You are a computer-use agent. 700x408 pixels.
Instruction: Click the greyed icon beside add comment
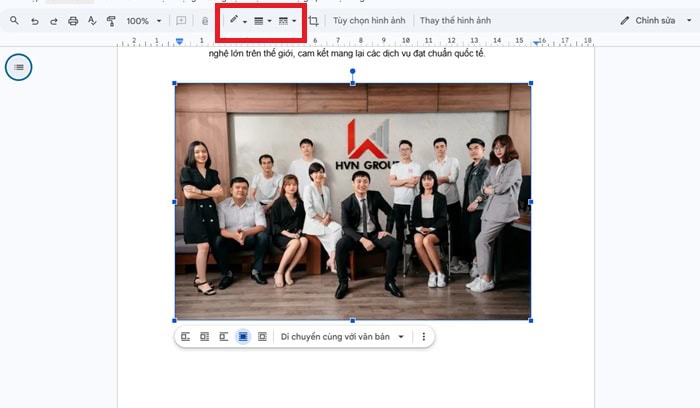[x=204, y=21]
